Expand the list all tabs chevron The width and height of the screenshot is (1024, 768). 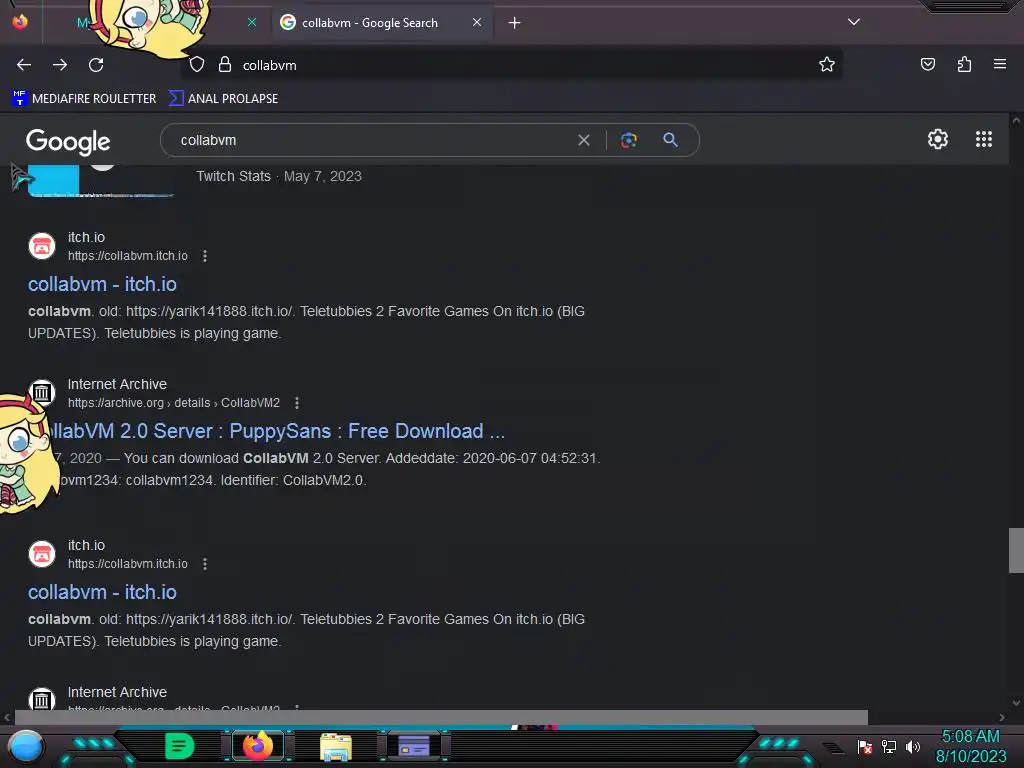854,22
